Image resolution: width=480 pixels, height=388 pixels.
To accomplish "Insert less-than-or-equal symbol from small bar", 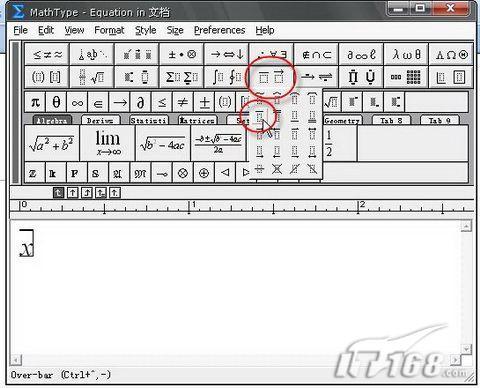I will [162, 102].
